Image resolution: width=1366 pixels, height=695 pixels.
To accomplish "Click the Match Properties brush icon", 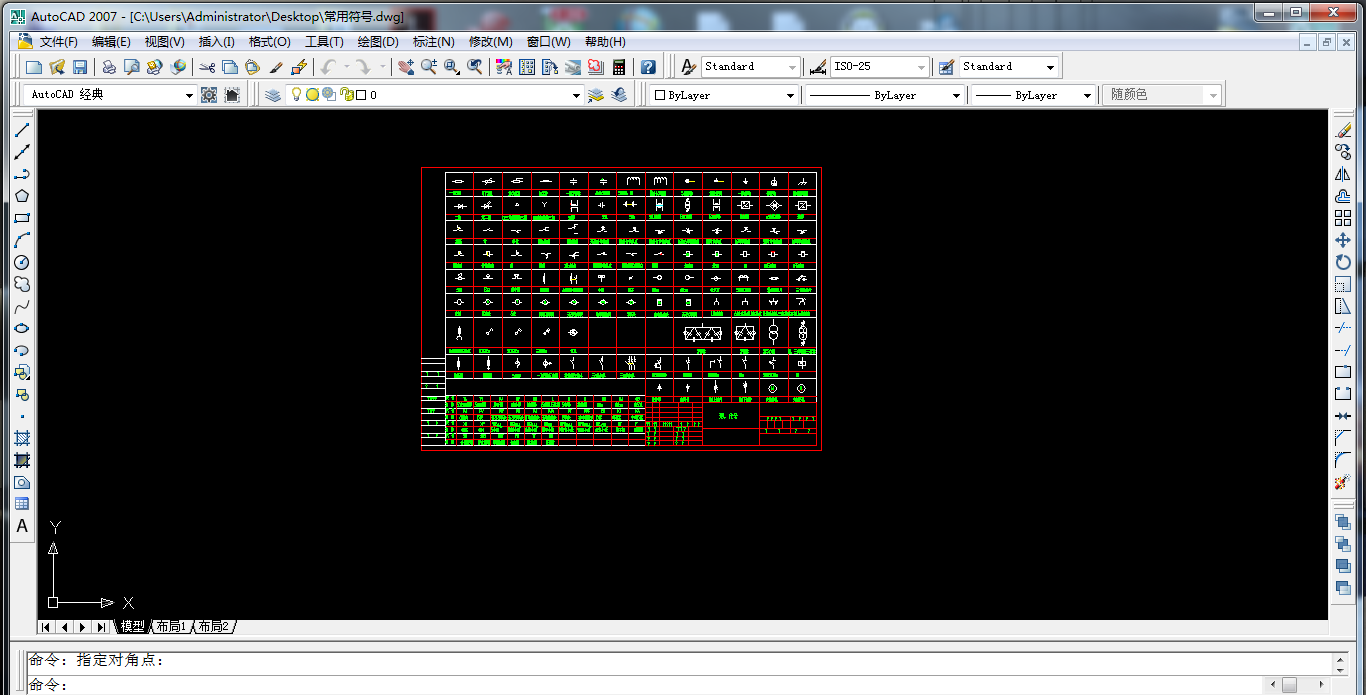I will coord(277,67).
